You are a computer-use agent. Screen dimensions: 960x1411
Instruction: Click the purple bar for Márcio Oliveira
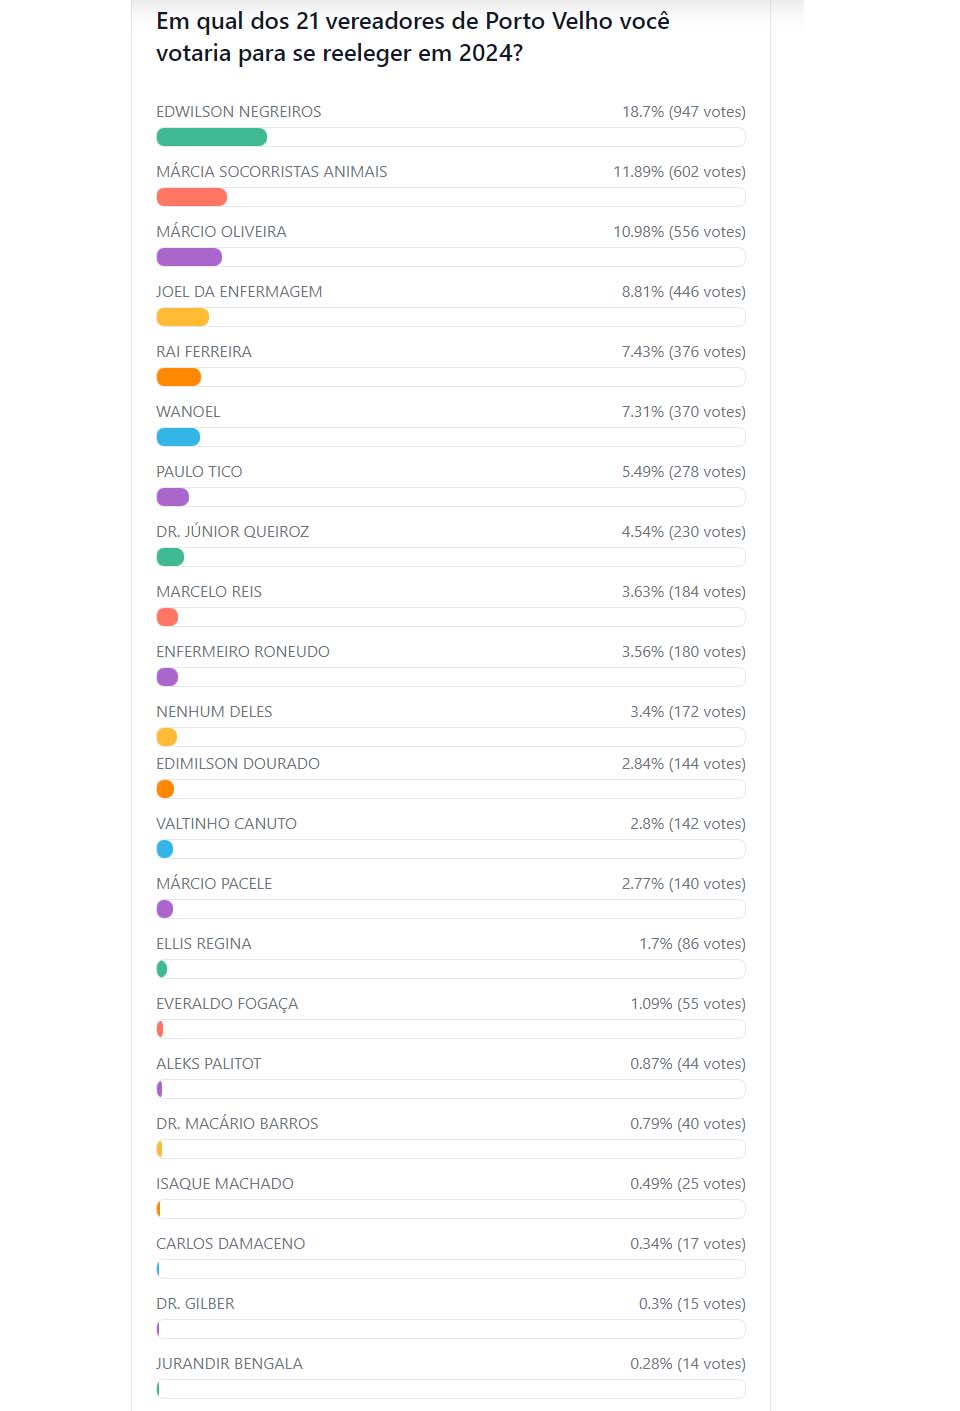[x=189, y=257]
